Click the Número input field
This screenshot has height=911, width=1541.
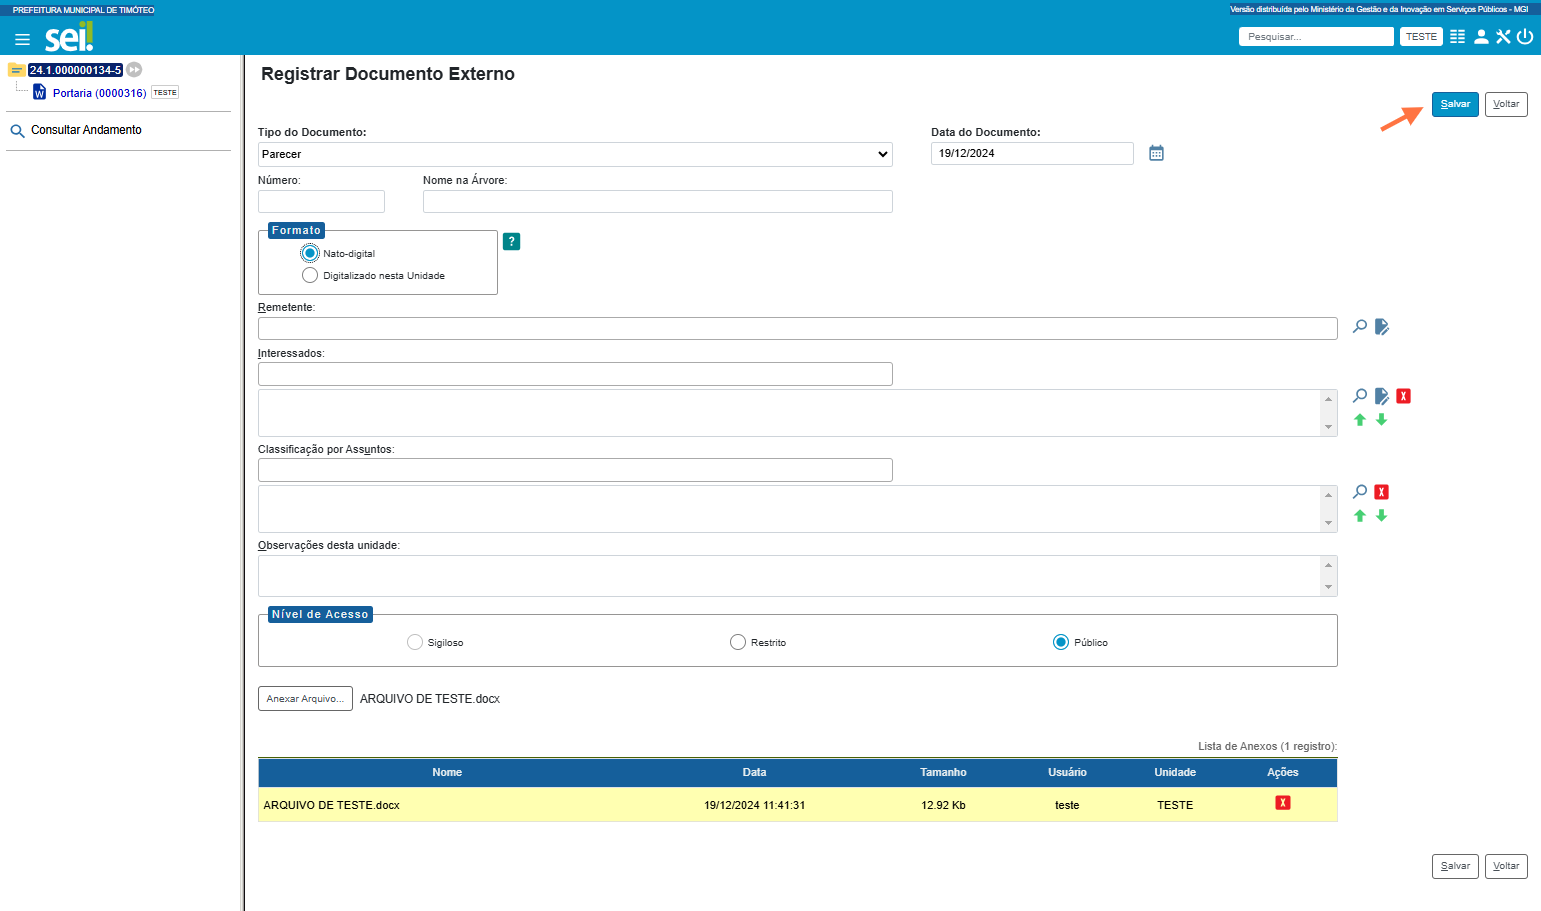321,201
